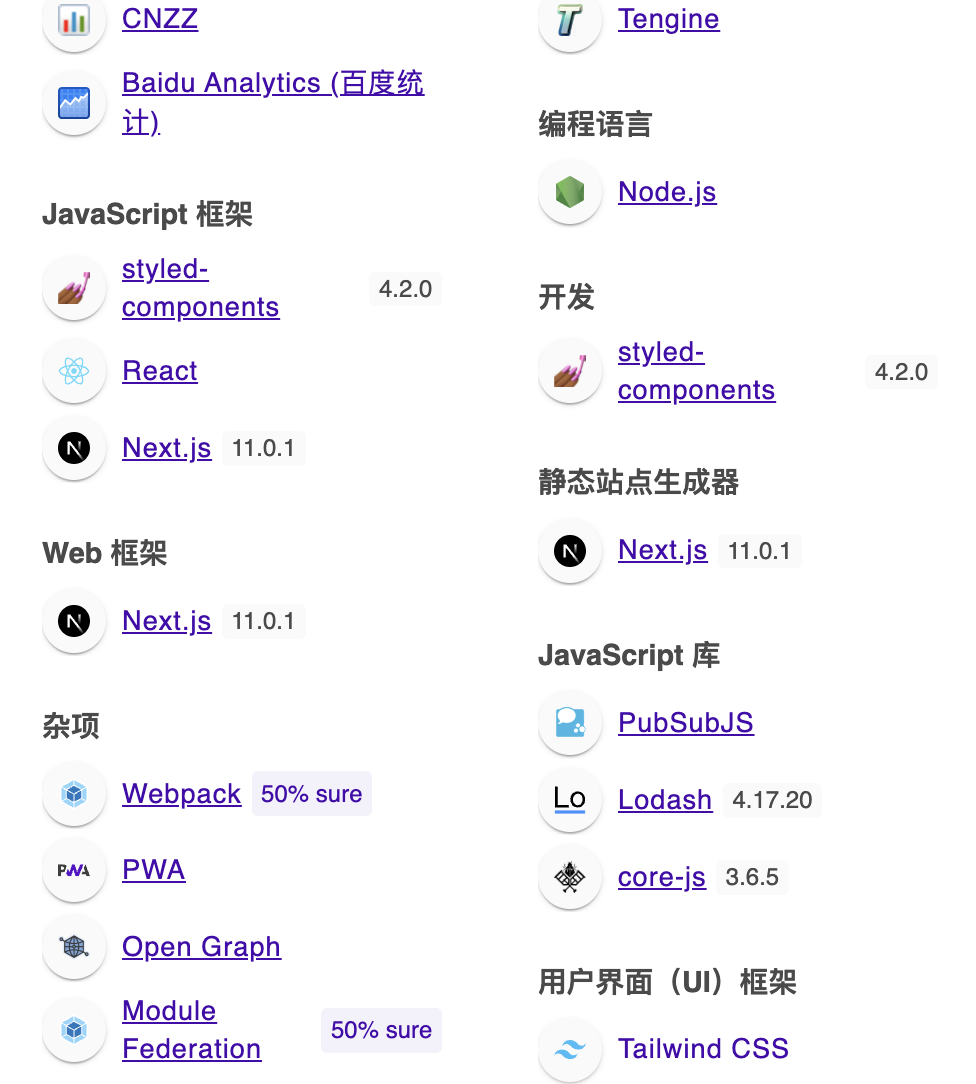Click core-js version 3.6.5
The width and height of the screenshot is (976, 1084).
point(752,877)
